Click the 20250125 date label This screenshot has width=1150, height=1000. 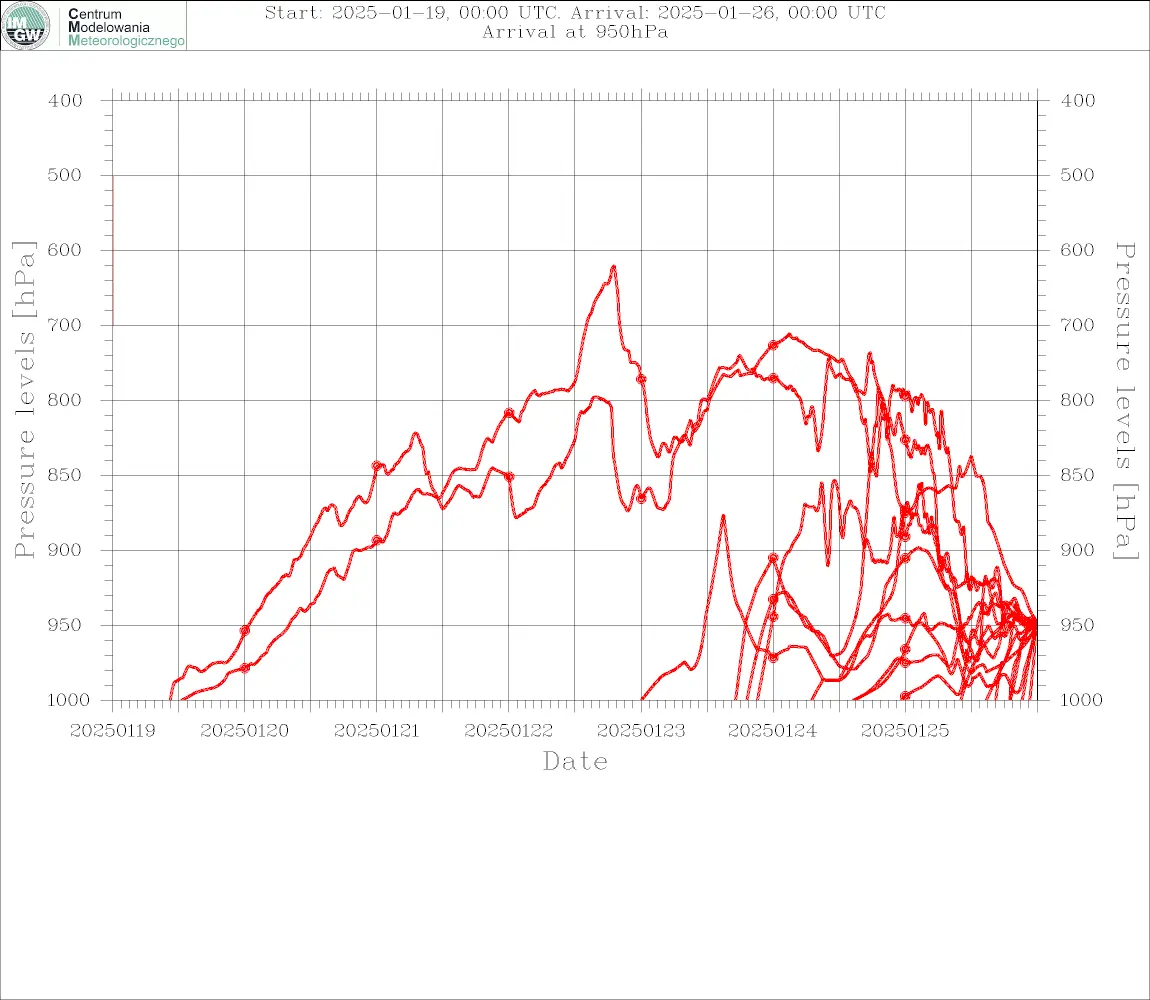pos(905,731)
